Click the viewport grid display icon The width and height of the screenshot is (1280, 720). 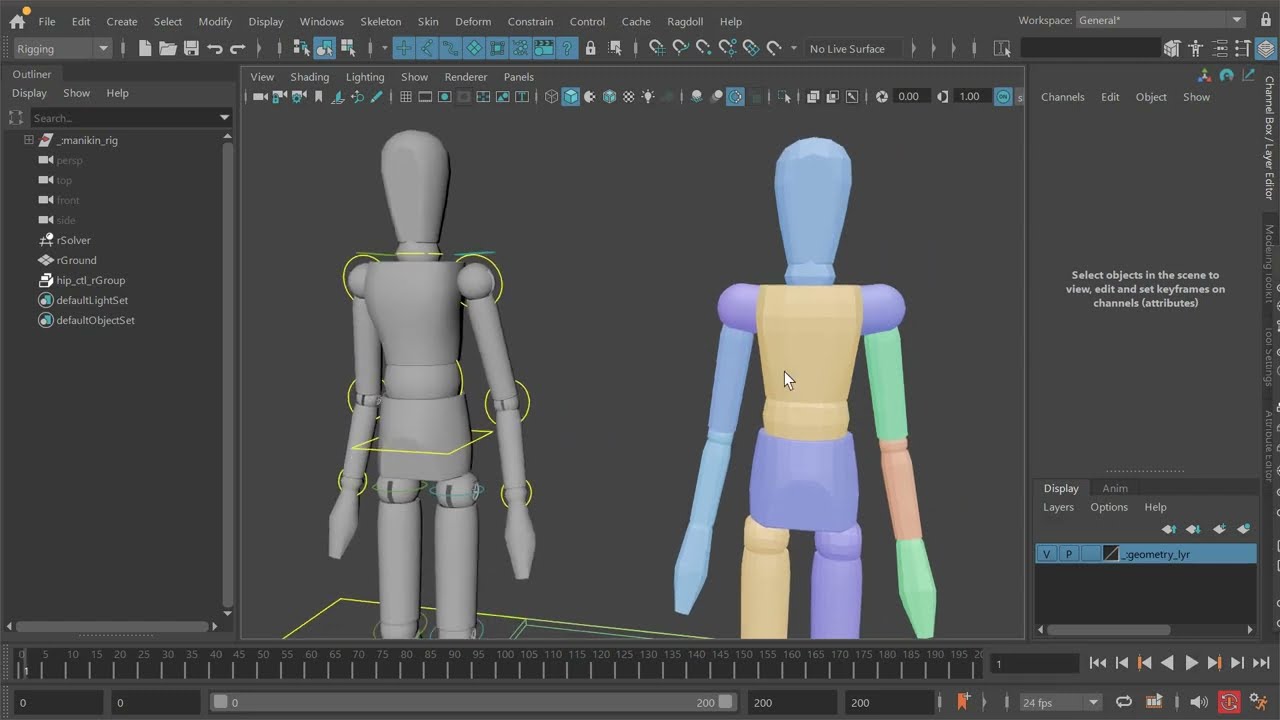pyautogui.click(x=405, y=97)
